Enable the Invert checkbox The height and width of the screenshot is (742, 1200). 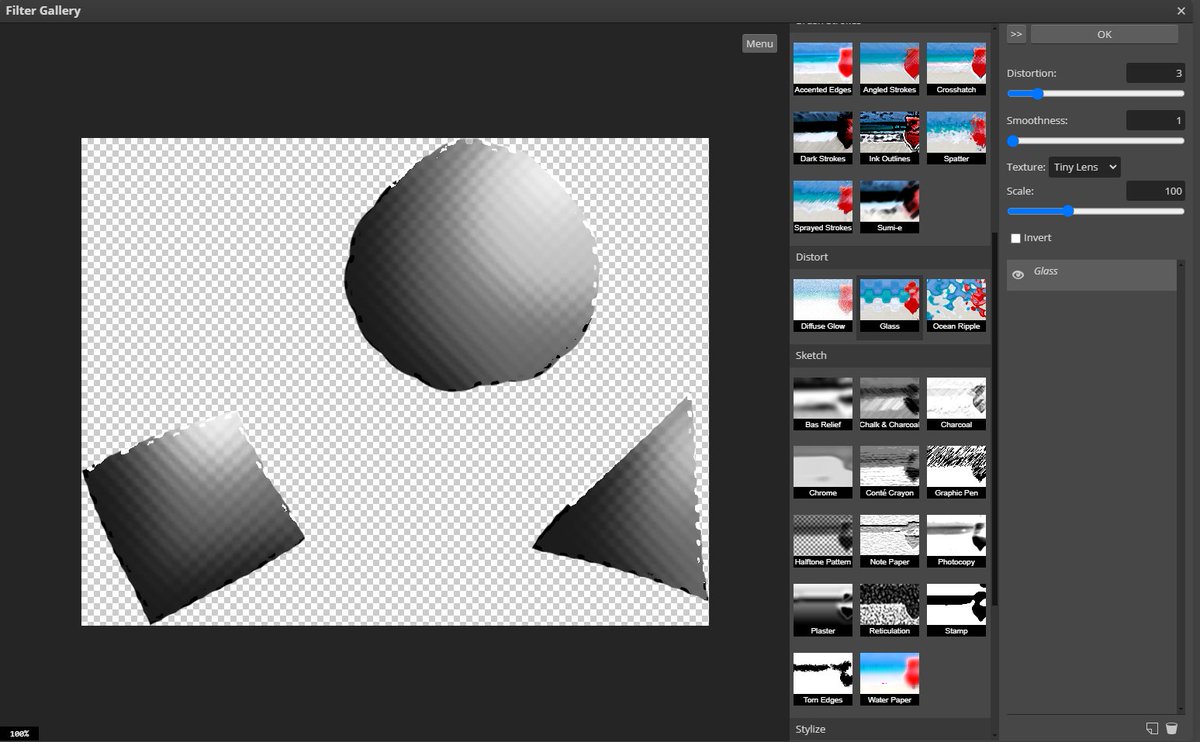(x=1016, y=238)
